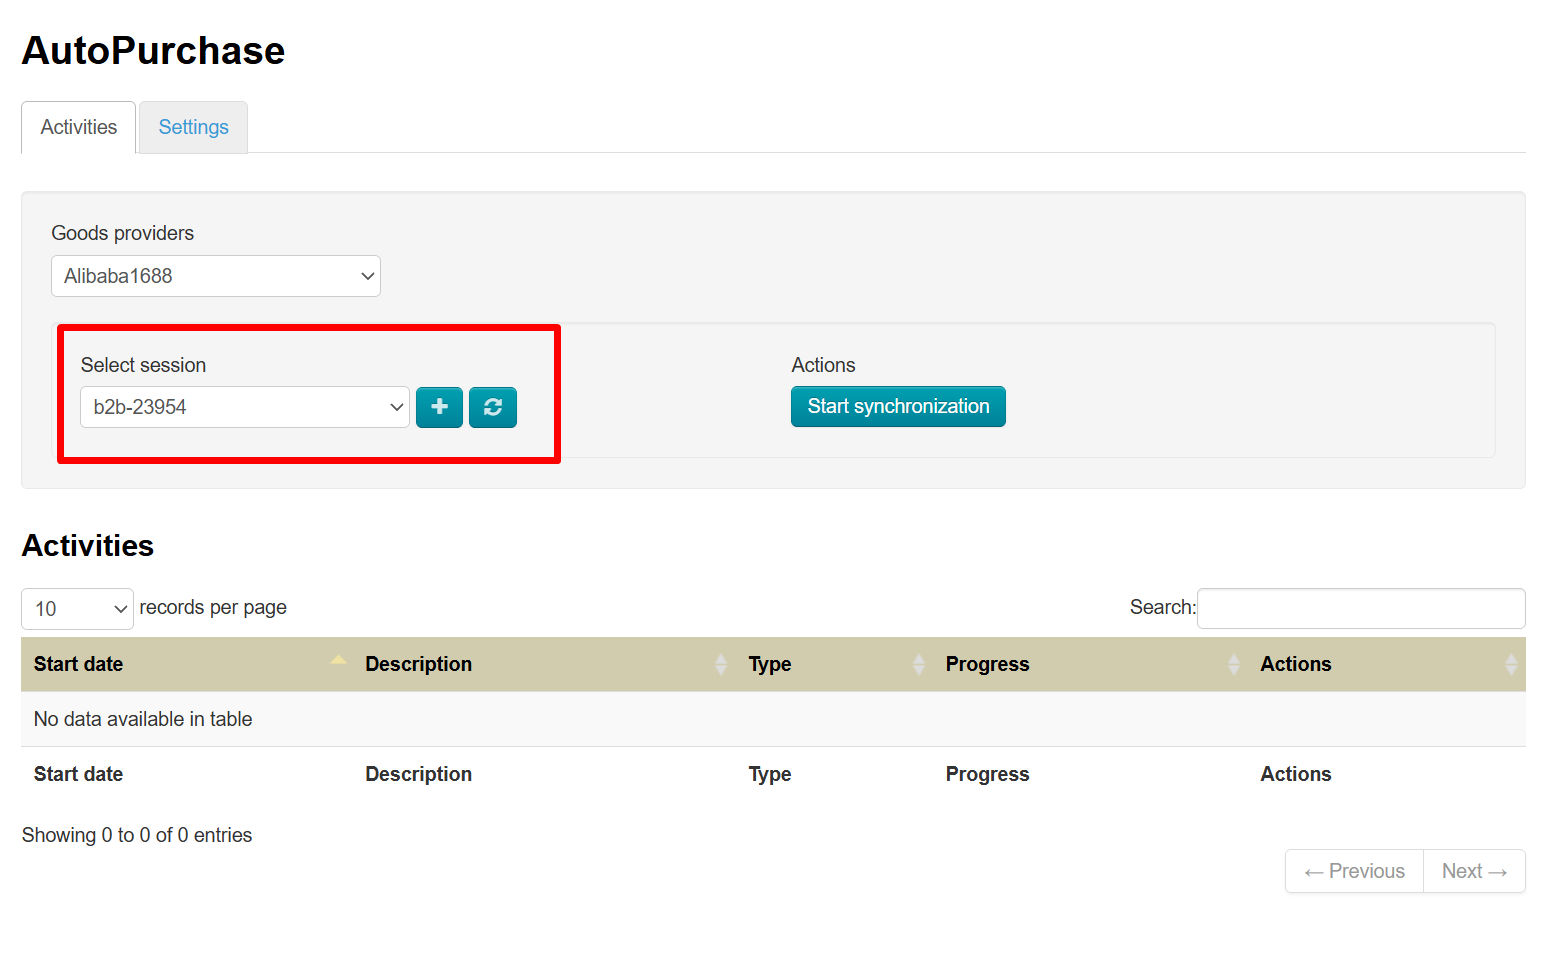The width and height of the screenshot is (1552, 974).
Task: Click the Description column header text
Action: (418, 664)
